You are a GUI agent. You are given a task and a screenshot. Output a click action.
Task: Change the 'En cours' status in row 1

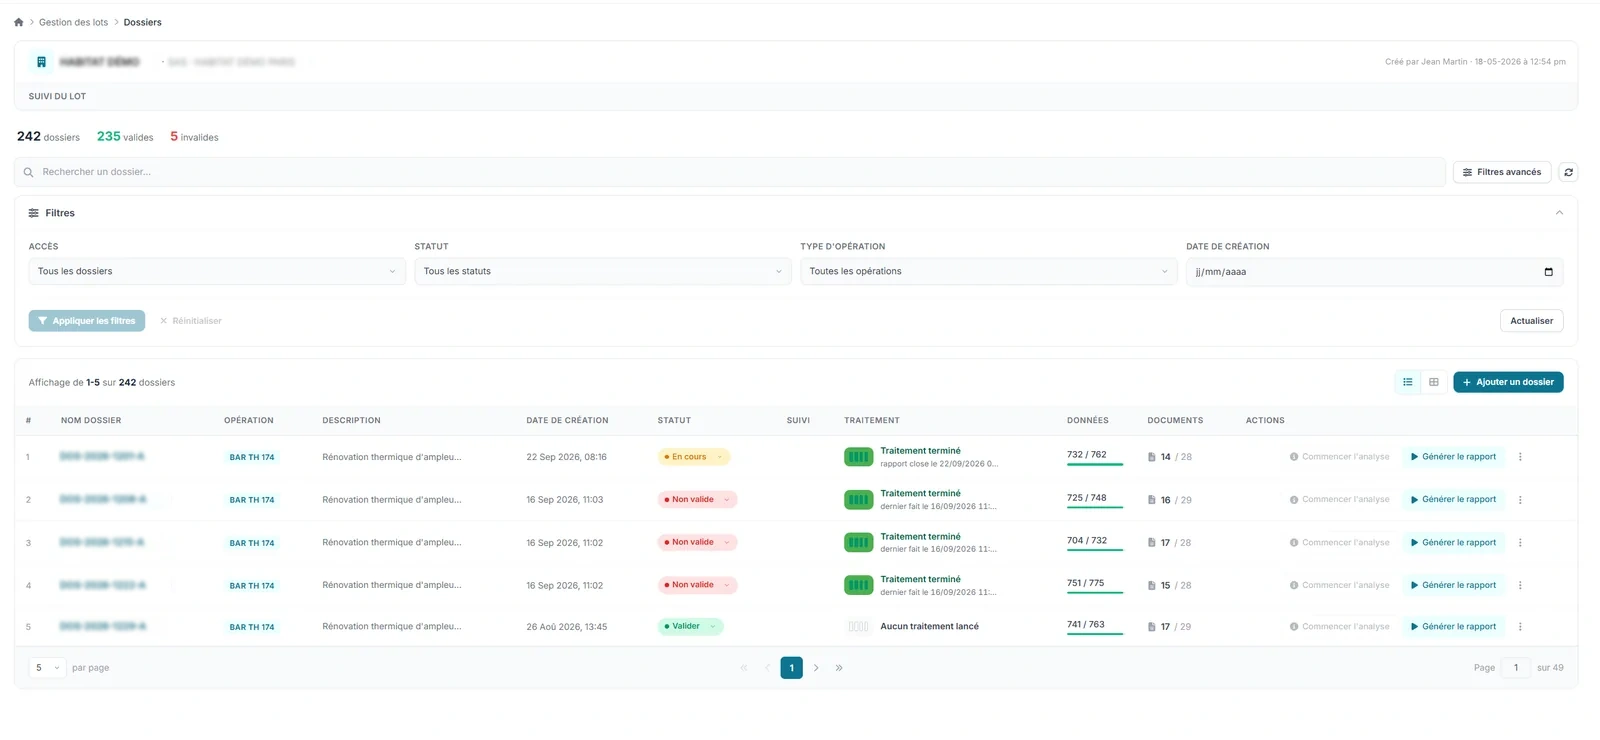pos(694,457)
